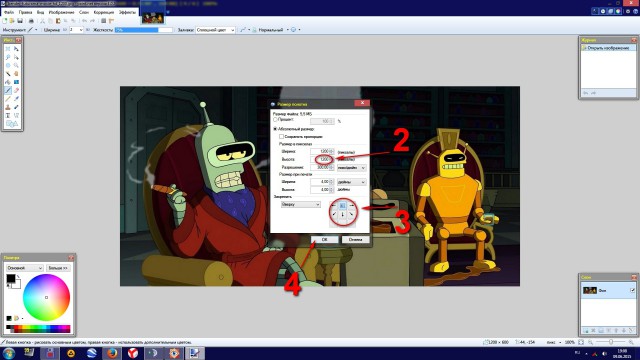The height and width of the screenshot is (360, 640).
Task: Click the Cut scissors toolbar icon
Action: 42,21
